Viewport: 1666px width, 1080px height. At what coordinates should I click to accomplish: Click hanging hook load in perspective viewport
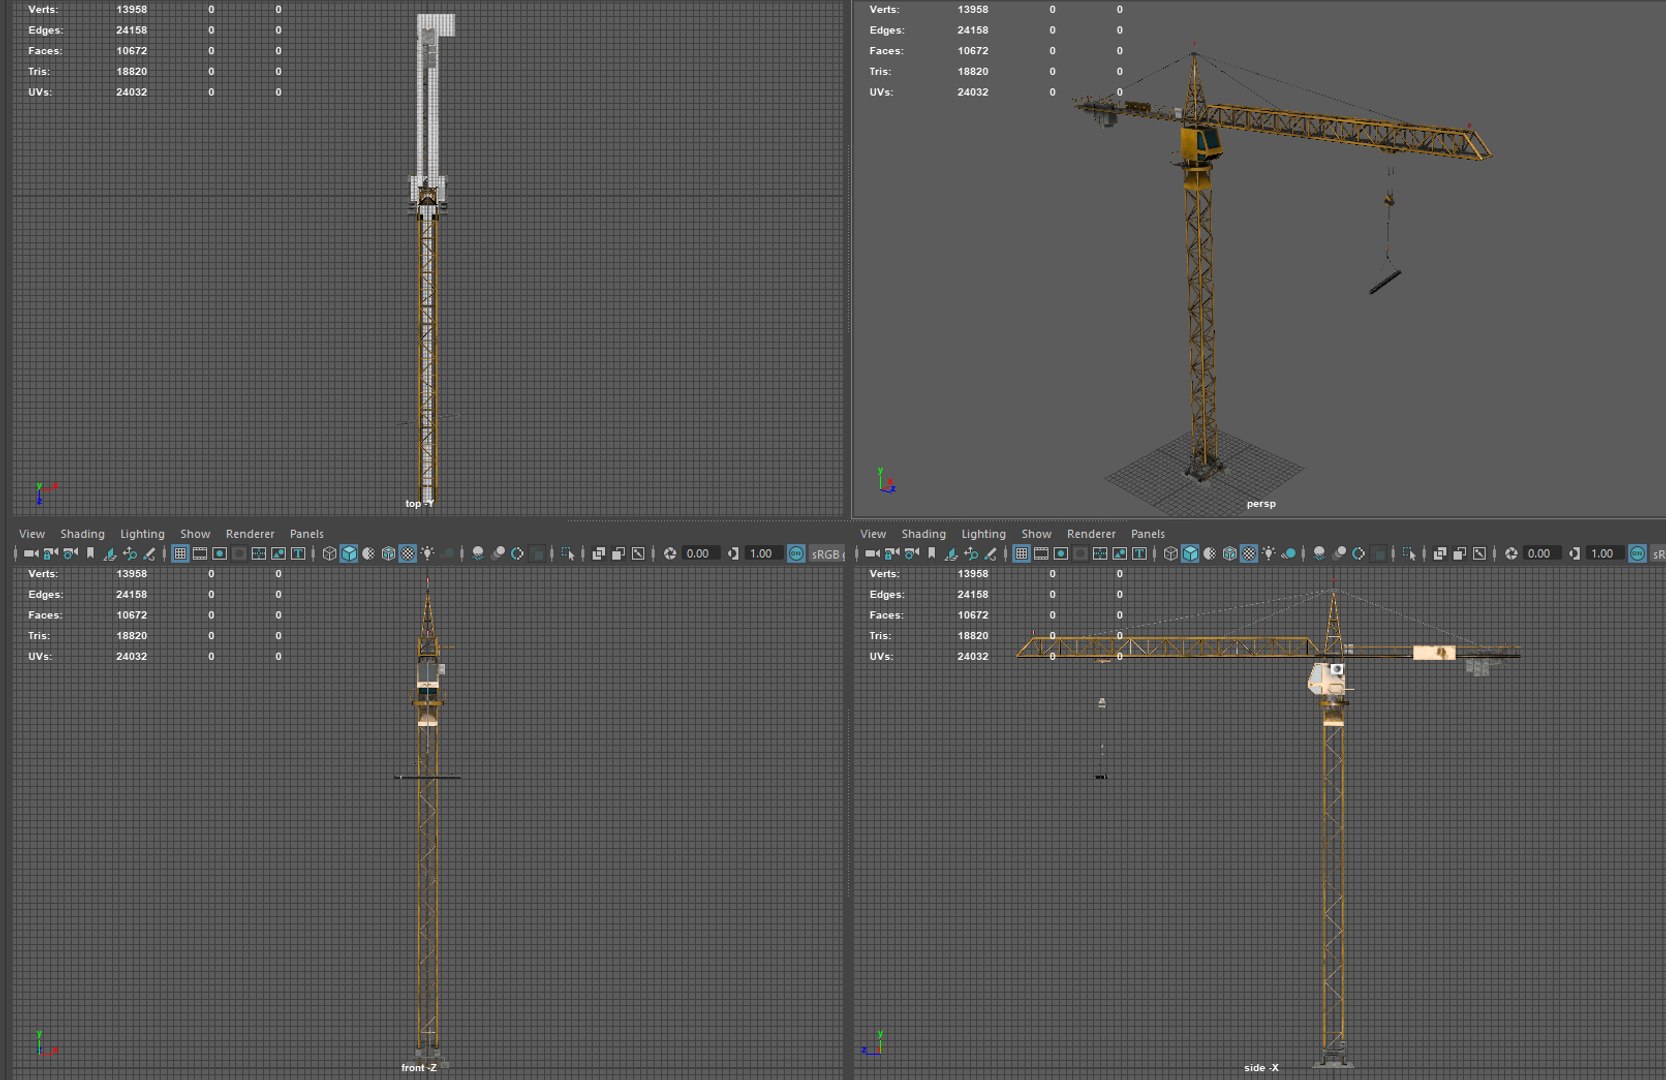point(1385,282)
